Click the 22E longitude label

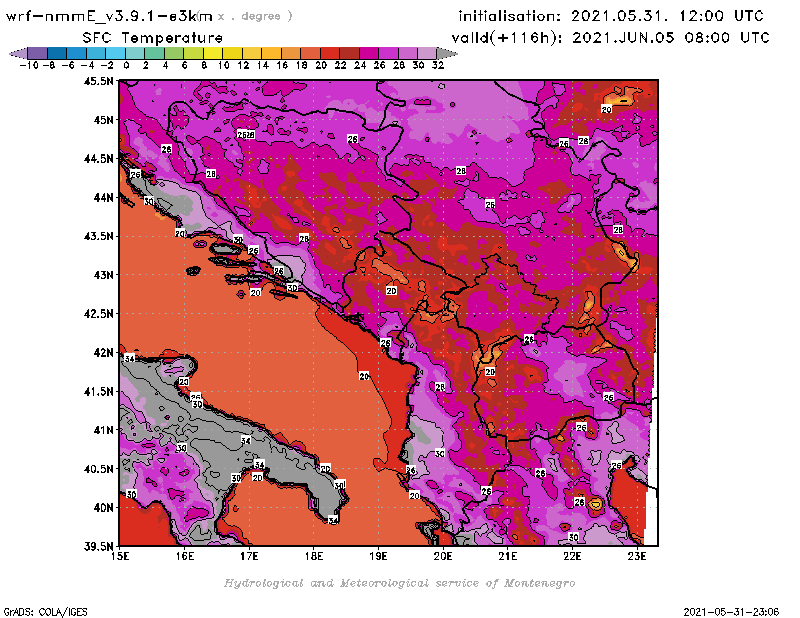(x=572, y=556)
